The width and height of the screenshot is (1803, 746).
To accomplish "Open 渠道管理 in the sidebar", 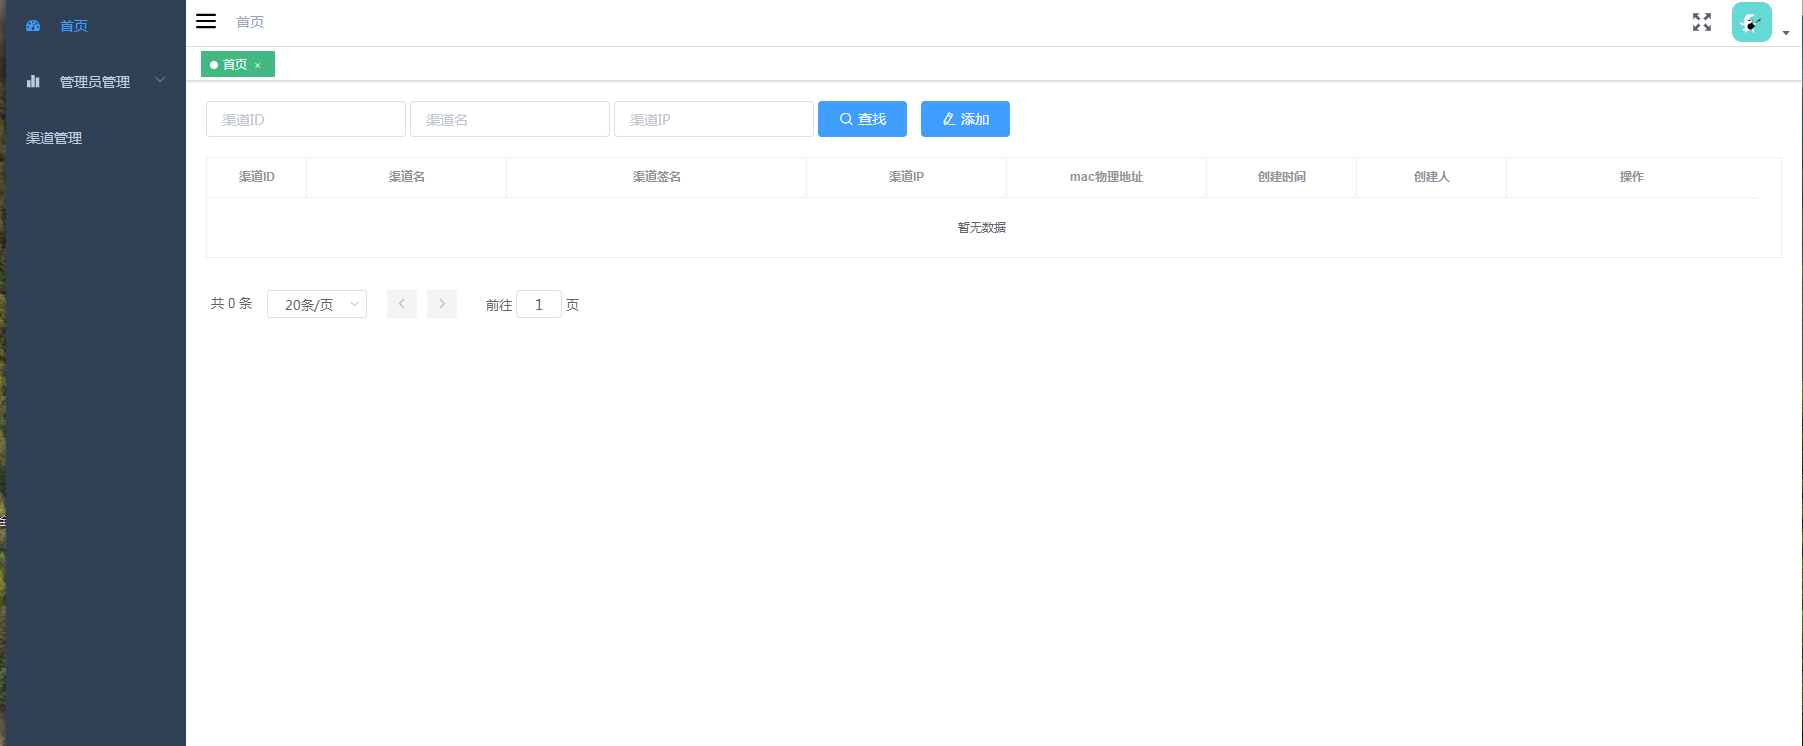I will [54, 138].
